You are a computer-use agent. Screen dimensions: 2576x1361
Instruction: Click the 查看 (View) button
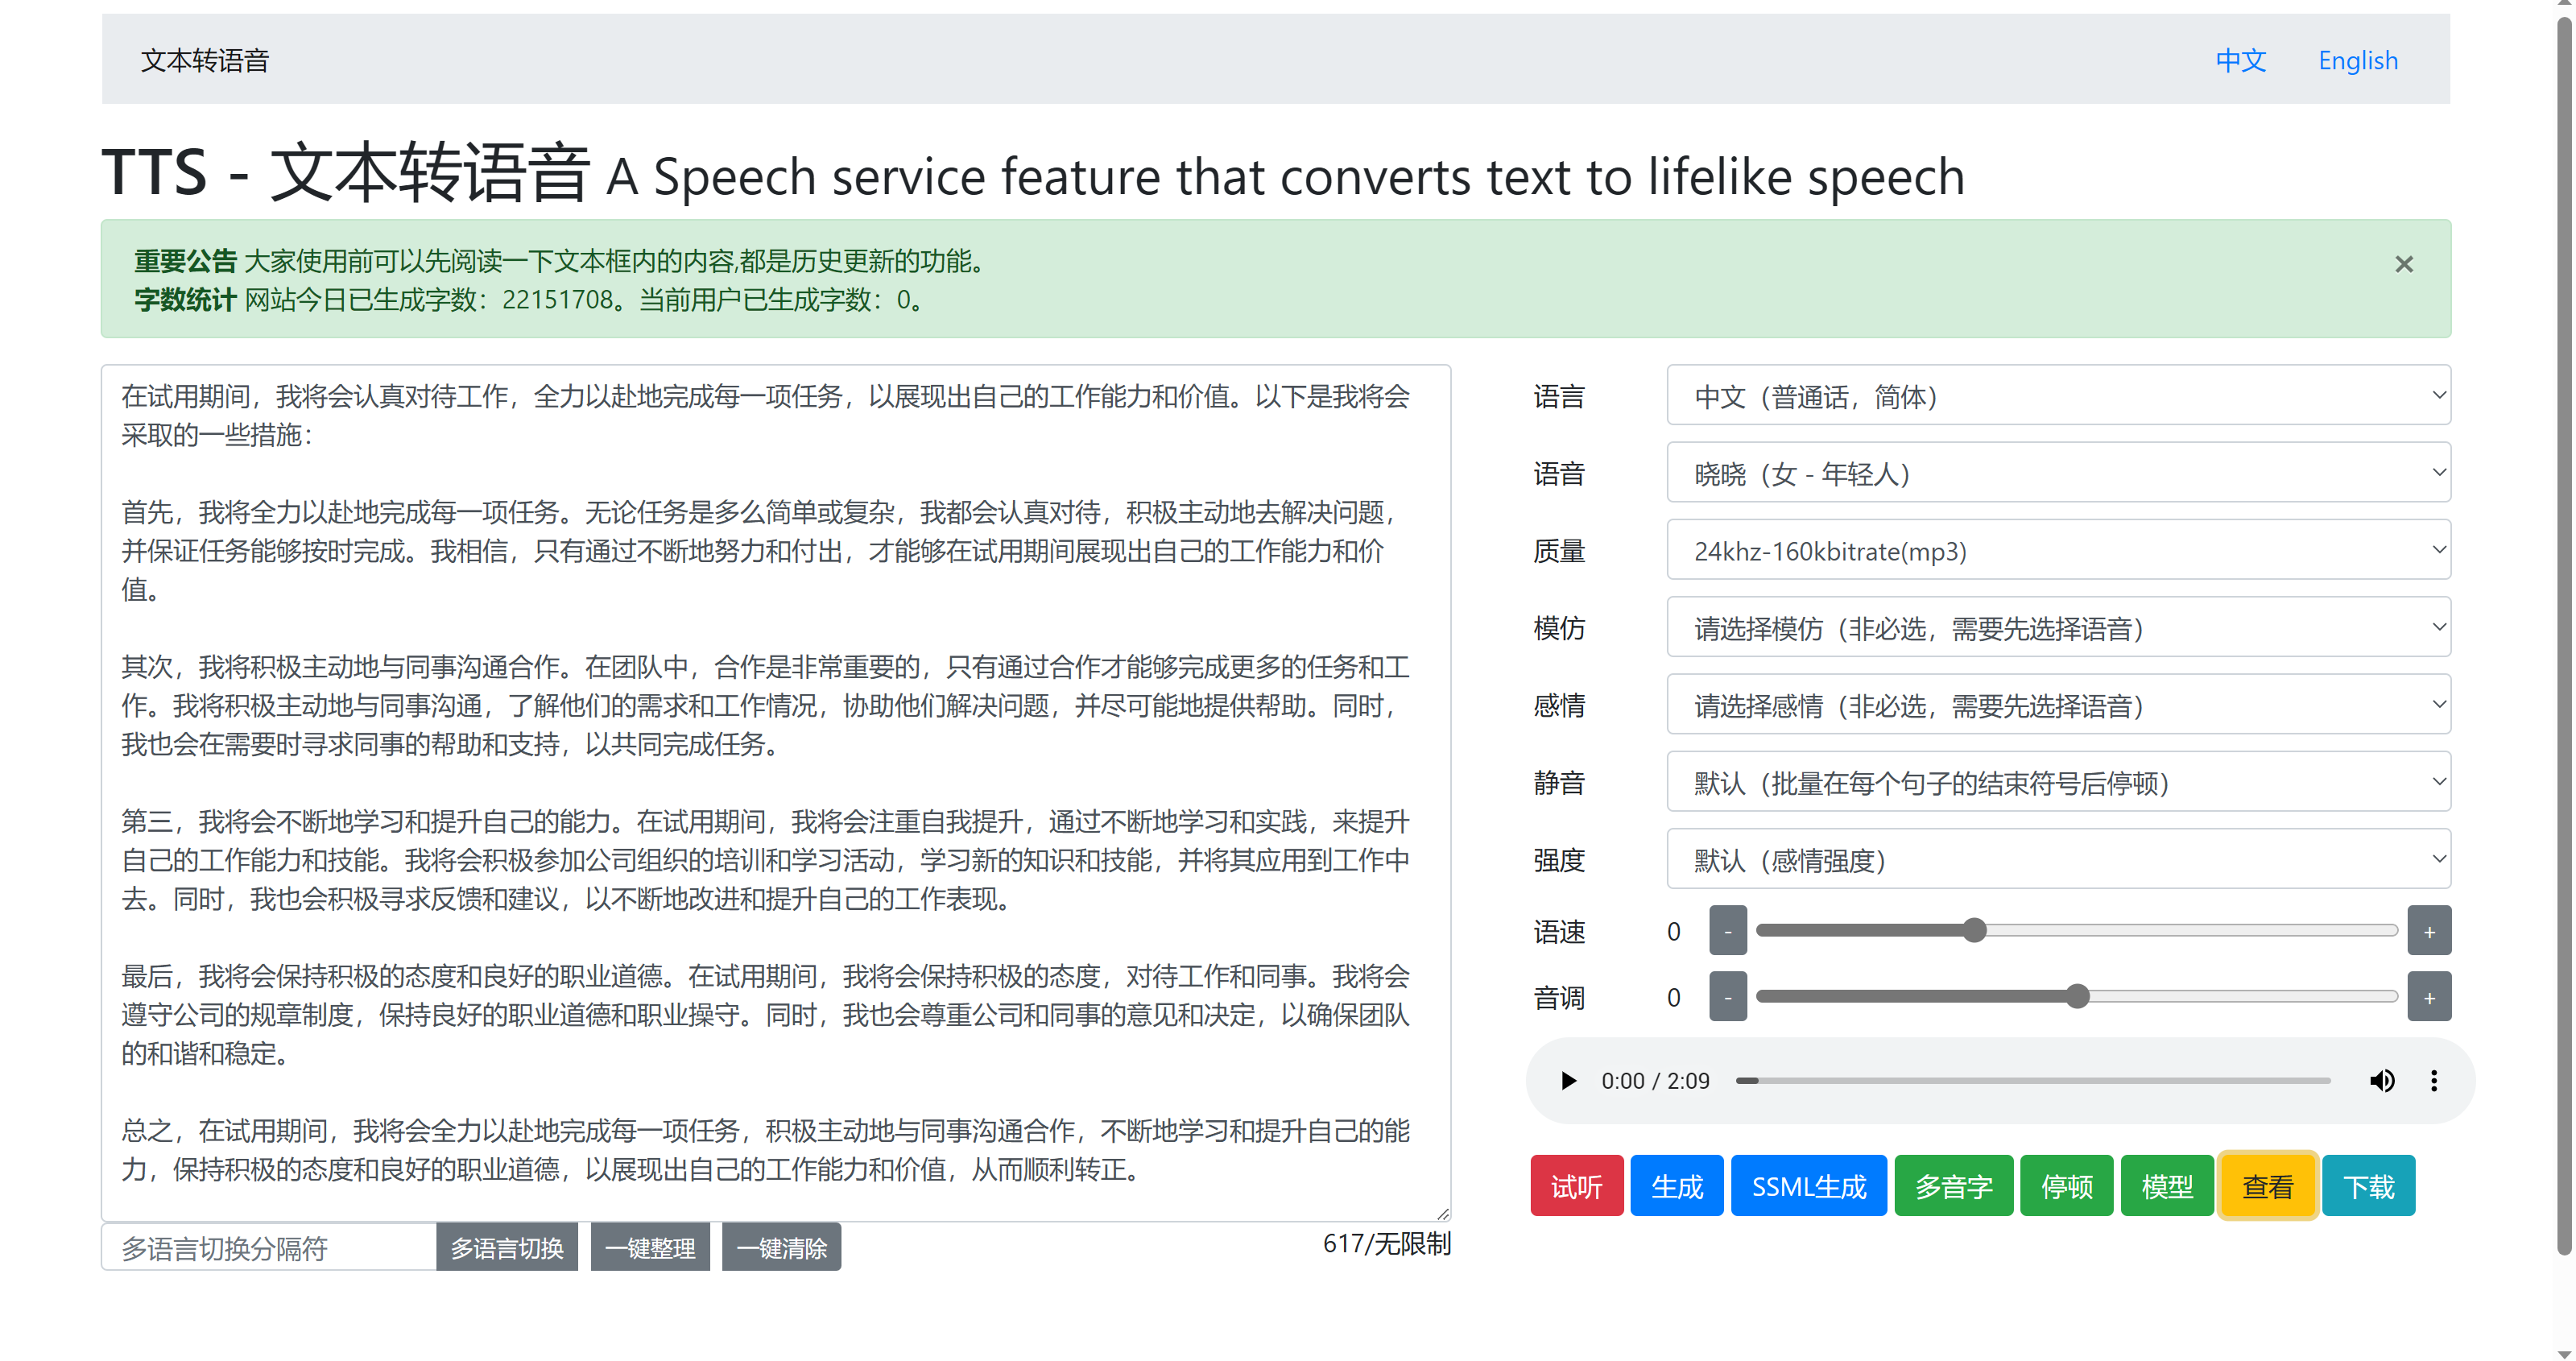[2268, 1182]
